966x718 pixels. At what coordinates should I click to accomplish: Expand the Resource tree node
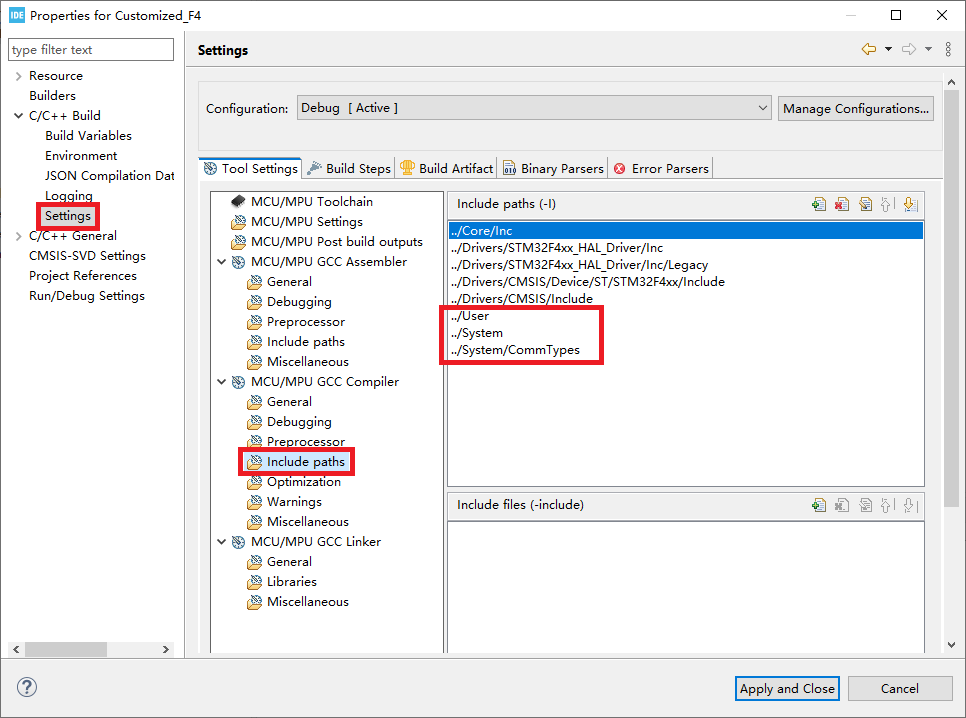(18, 76)
